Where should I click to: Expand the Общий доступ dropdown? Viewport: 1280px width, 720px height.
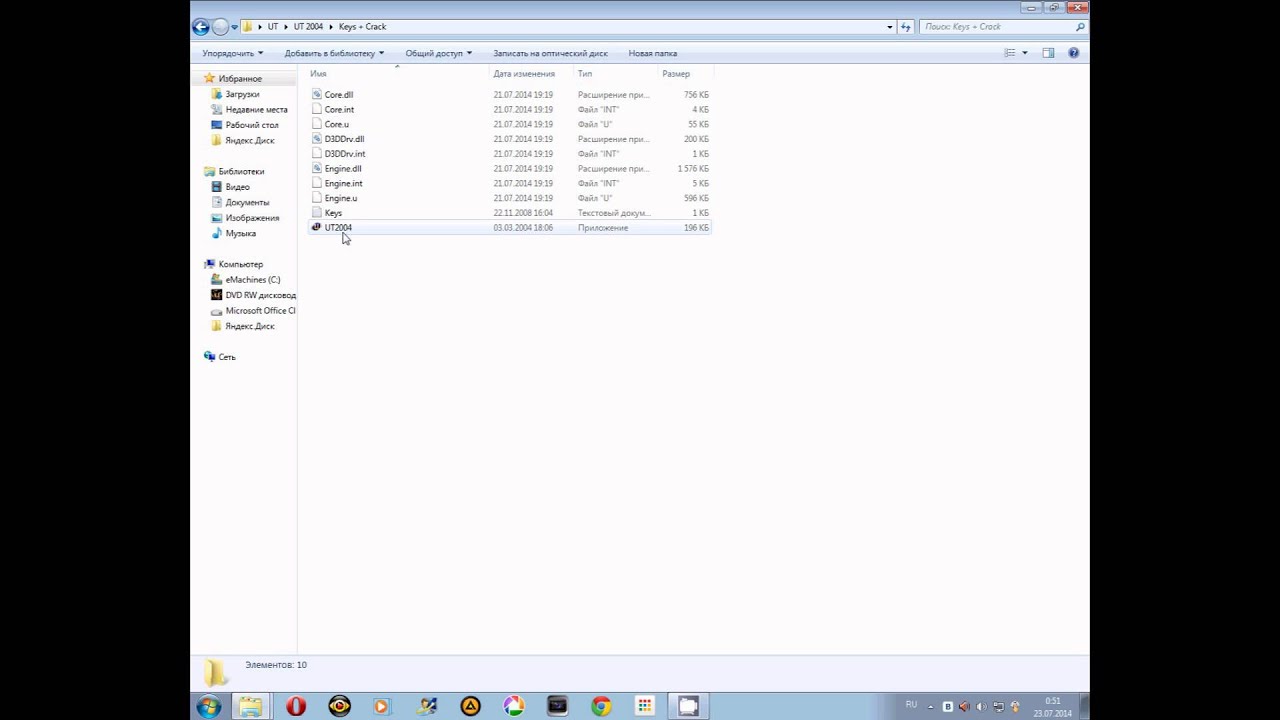pyautogui.click(x=439, y=53)
